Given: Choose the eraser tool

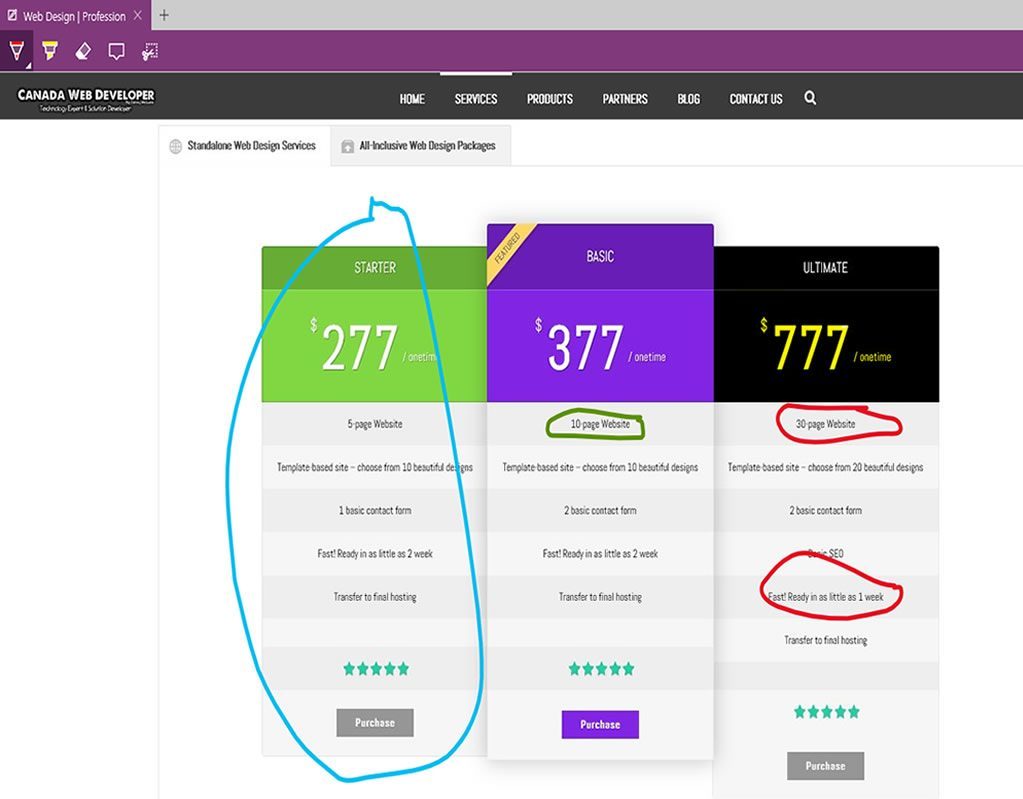Looking at the screenshot, I should 83,51.
